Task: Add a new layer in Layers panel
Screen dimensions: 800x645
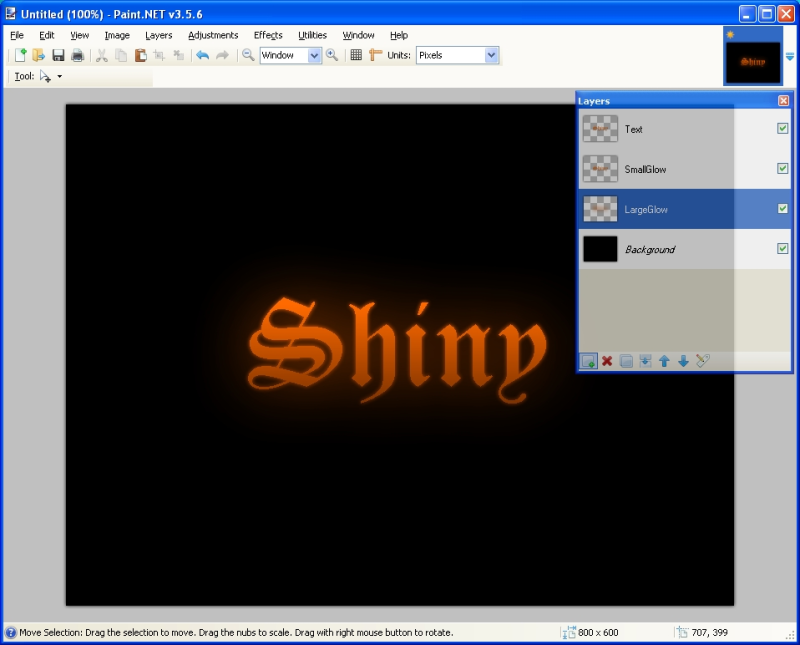Action: point(589,361)
